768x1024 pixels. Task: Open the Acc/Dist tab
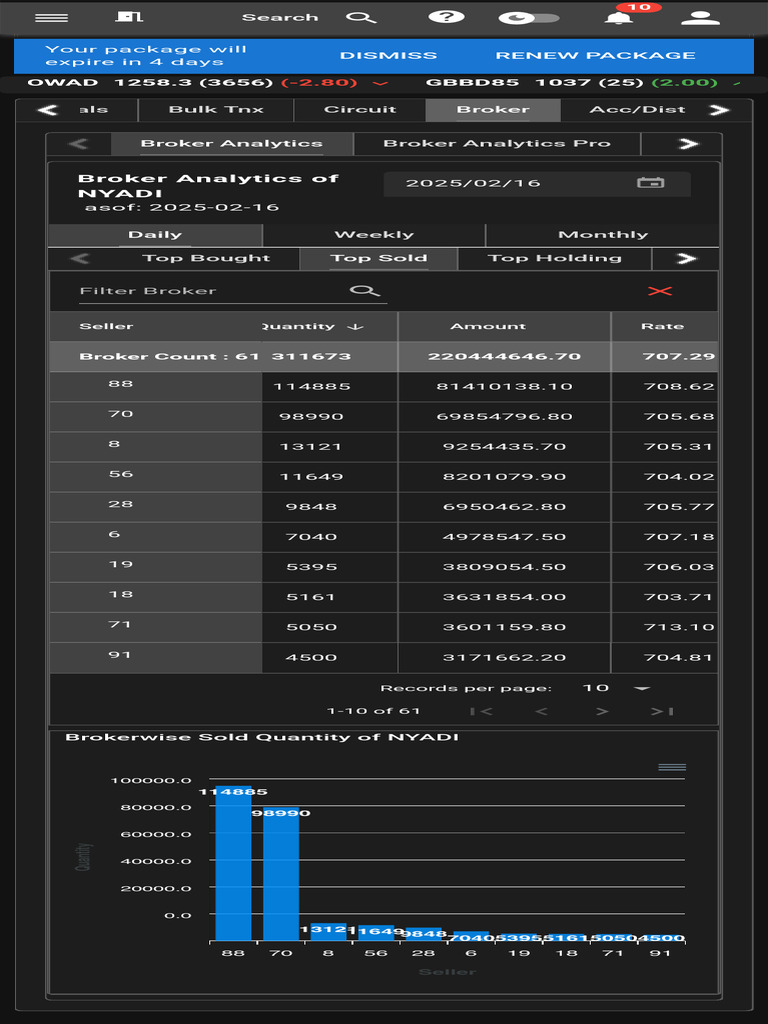click(x=637, y=110)
